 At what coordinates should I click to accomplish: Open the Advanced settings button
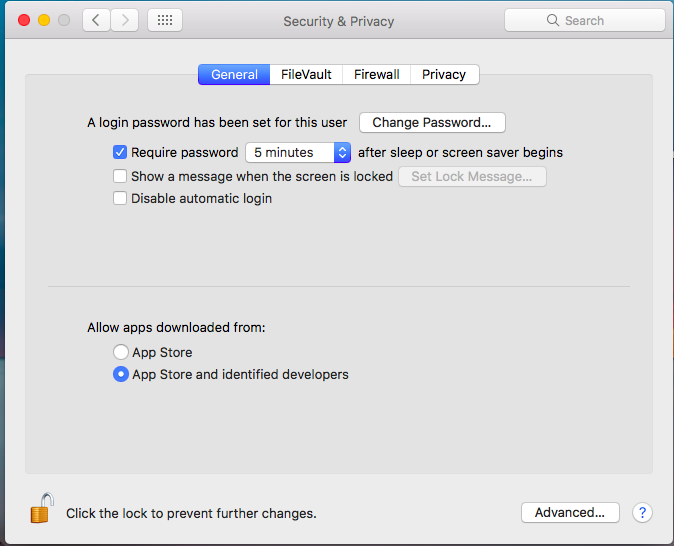coord(570,512)
